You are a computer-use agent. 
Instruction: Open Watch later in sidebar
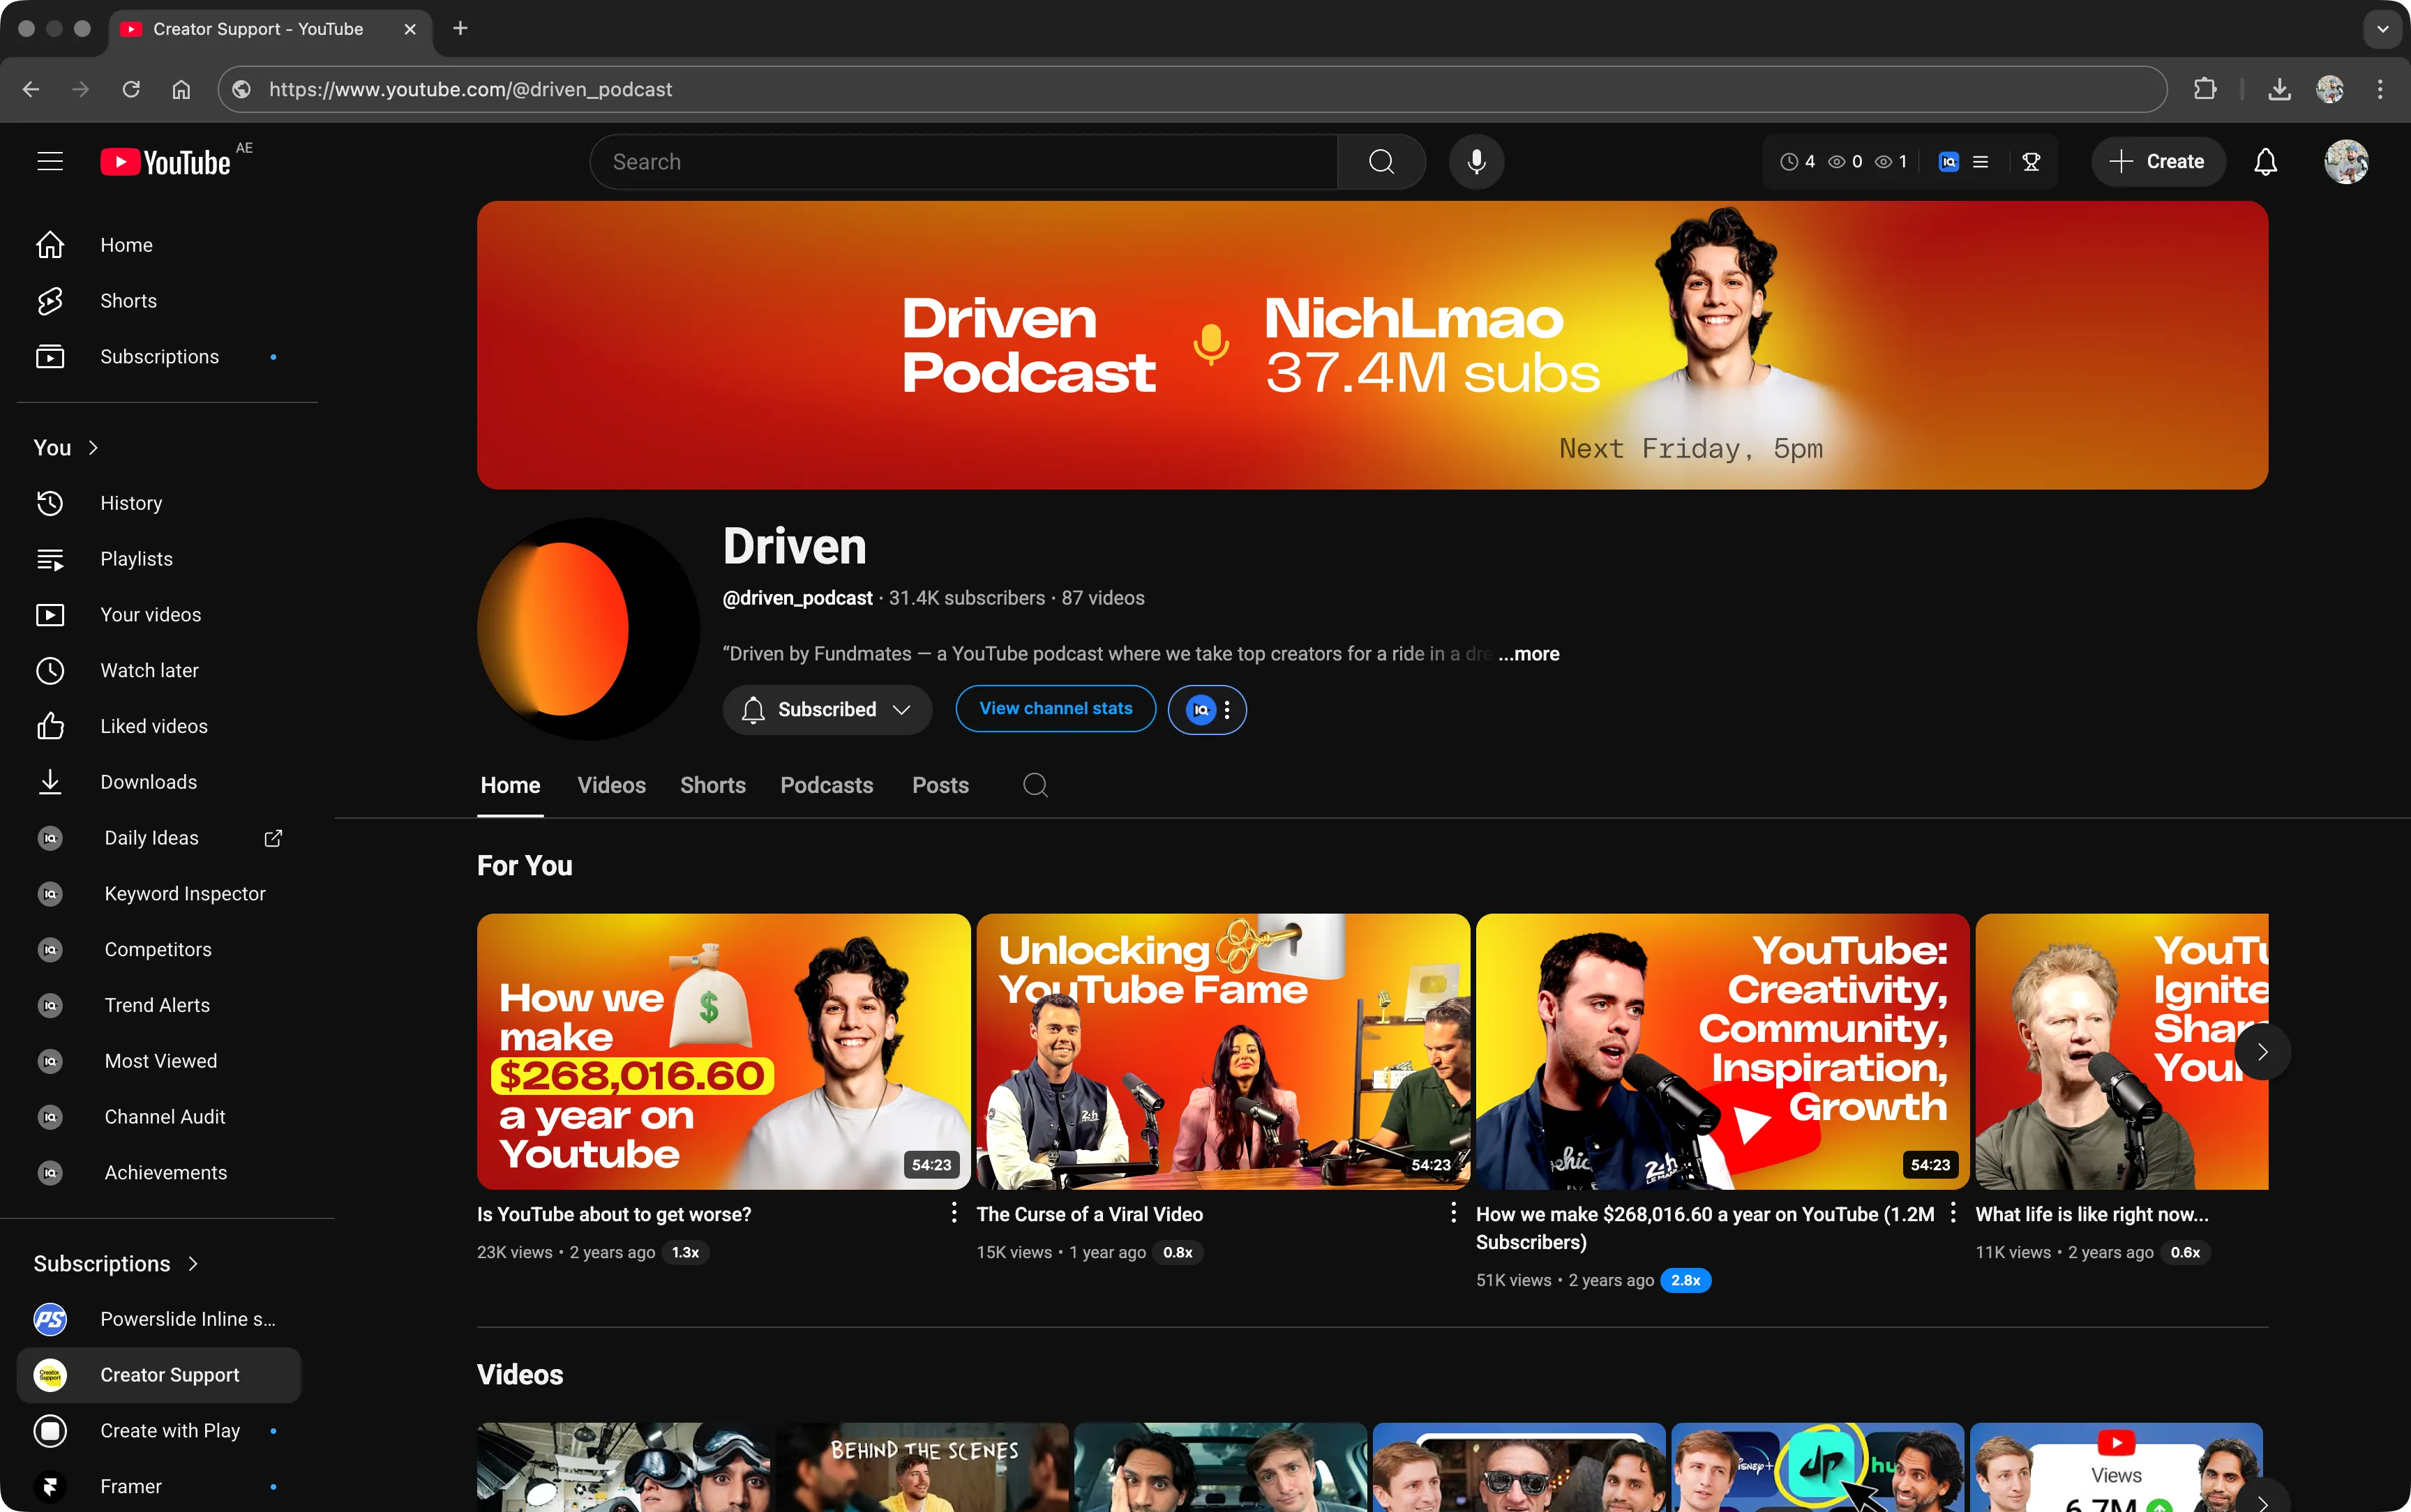tap(149, 670)
